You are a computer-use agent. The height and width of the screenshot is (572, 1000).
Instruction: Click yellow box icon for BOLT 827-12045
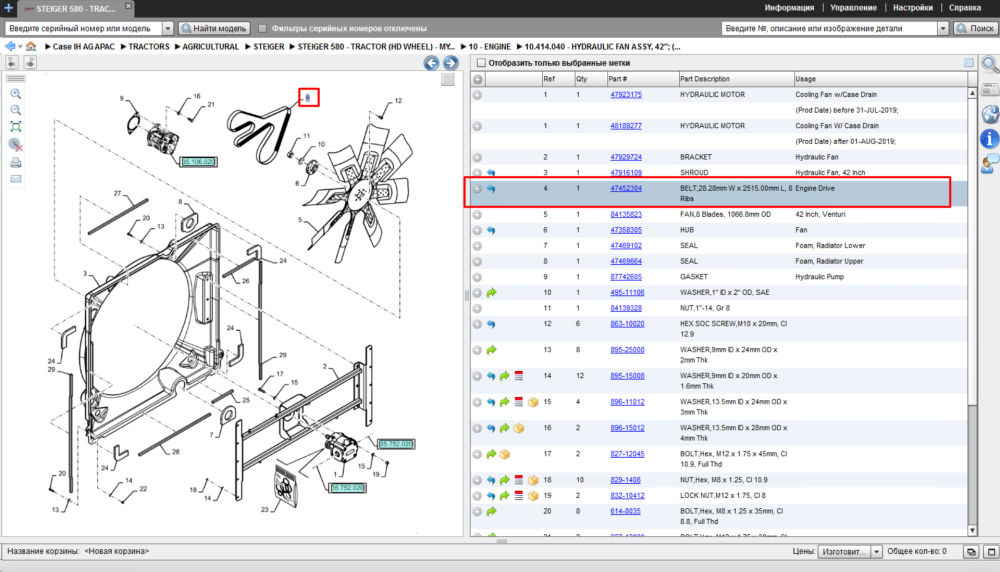[x=505, y=455]
